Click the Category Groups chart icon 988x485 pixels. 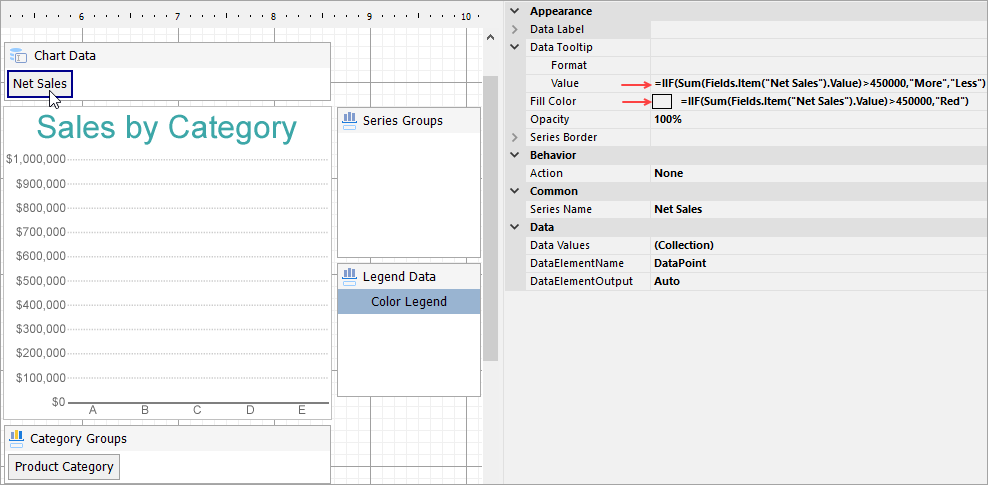click(x=16, y=438)
